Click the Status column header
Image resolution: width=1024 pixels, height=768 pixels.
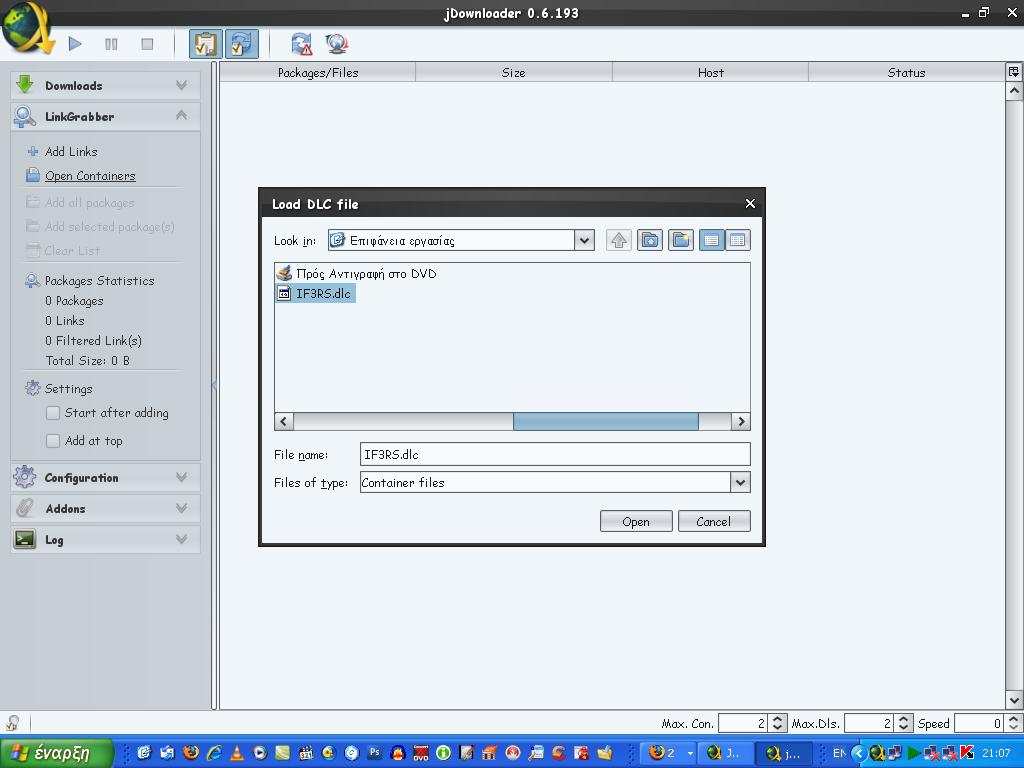point(906,72)
